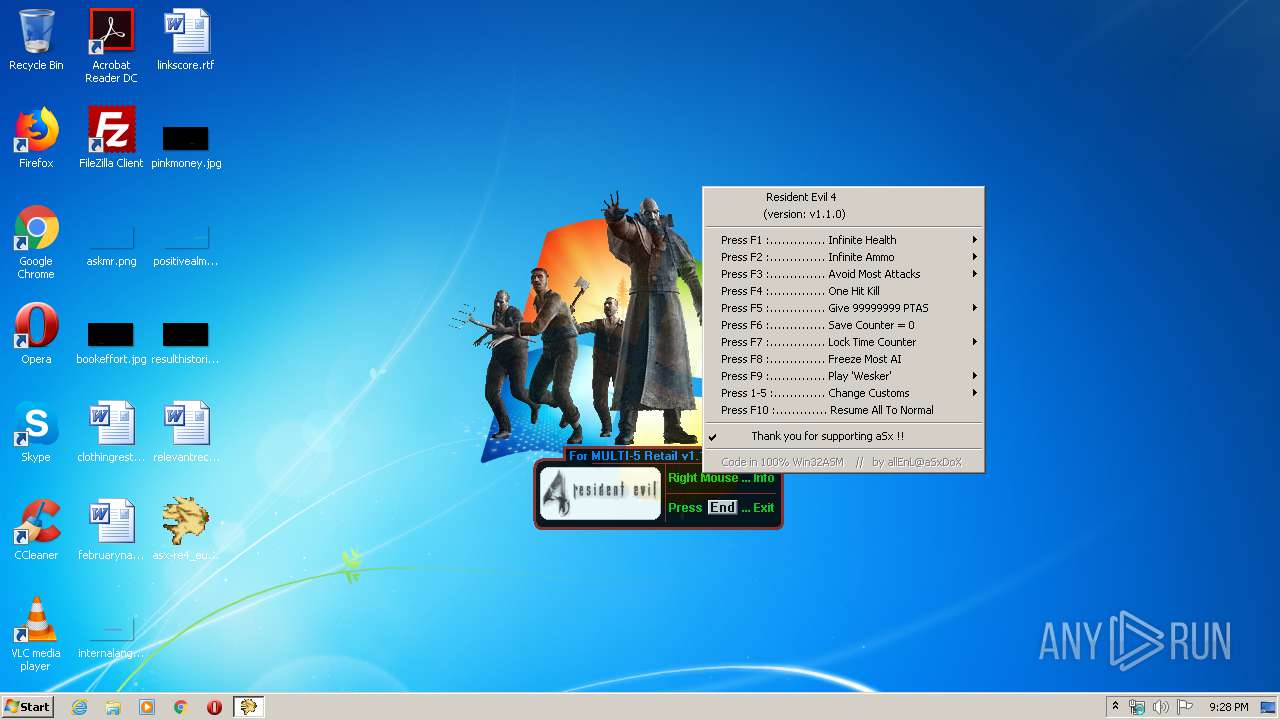Open the Recycle Bin desktop icon
Viewport: 1280px width, 720px height.
click(x=36, y=40)
